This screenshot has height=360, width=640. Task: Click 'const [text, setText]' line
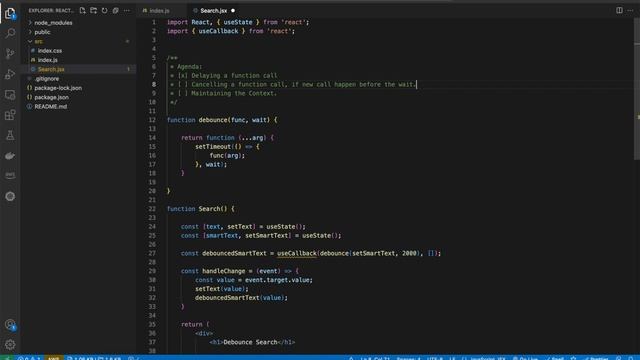tap(243, 227)
